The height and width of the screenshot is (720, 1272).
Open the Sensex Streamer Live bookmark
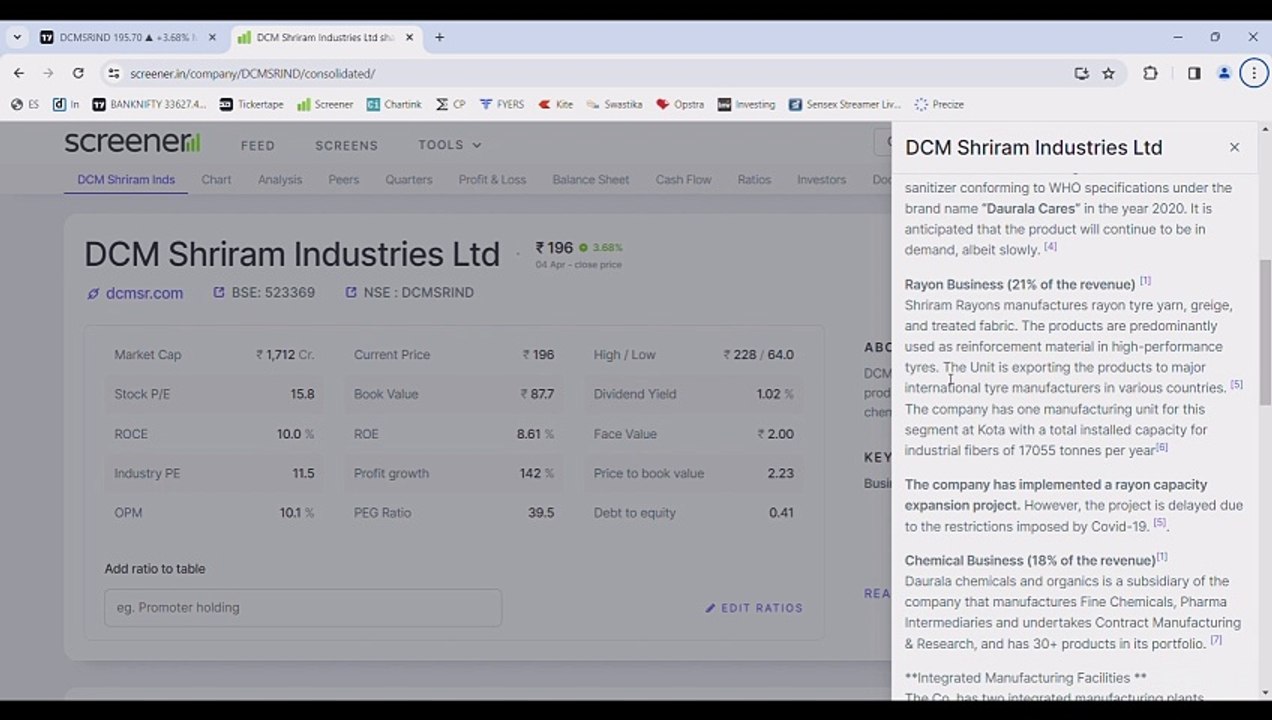click(x=844, y=104)
